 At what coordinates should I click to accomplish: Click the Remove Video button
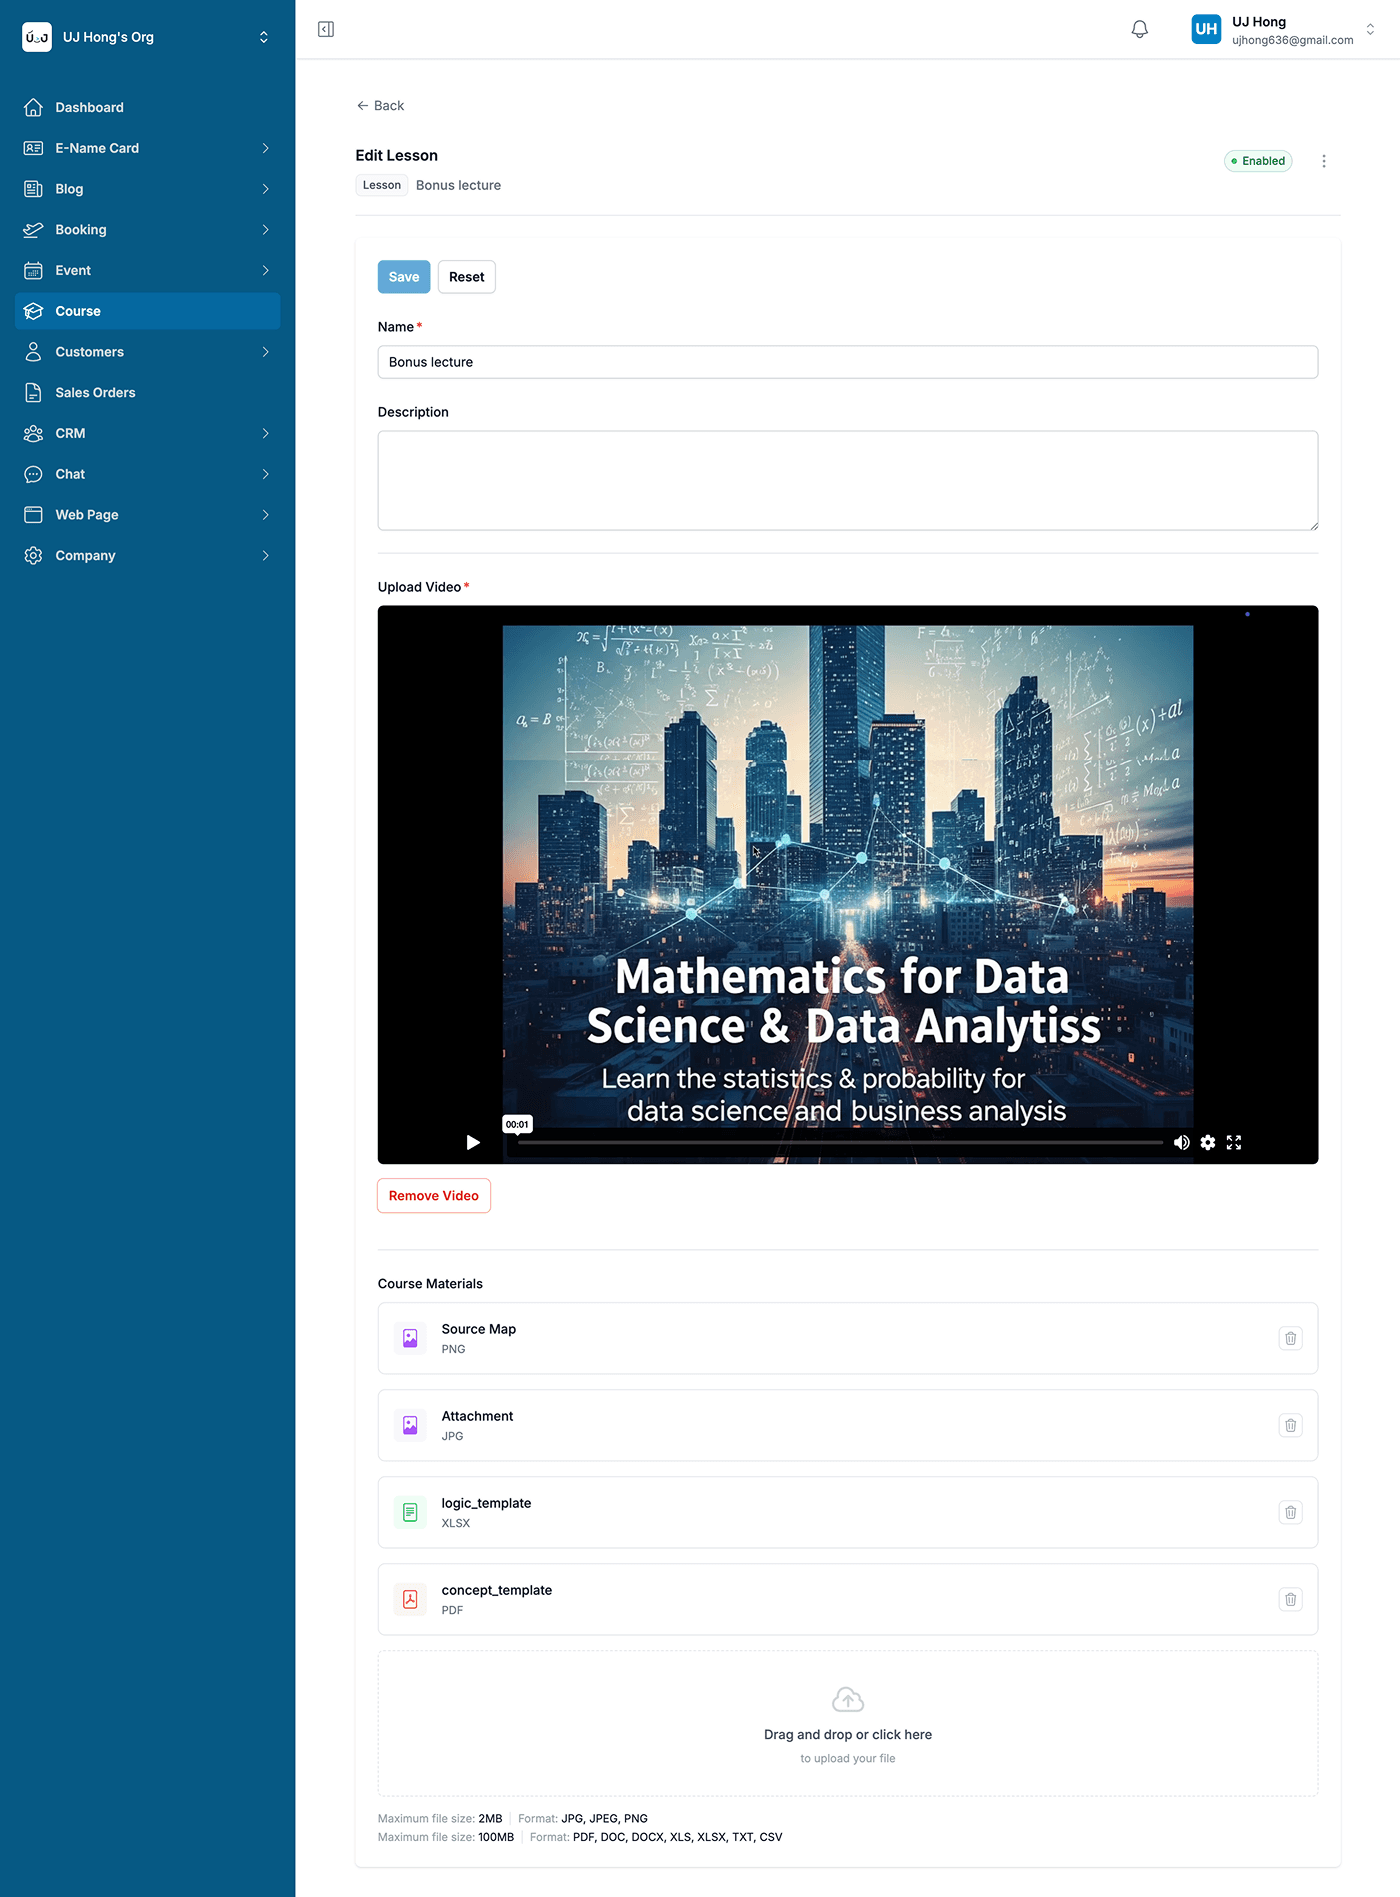433,1196
